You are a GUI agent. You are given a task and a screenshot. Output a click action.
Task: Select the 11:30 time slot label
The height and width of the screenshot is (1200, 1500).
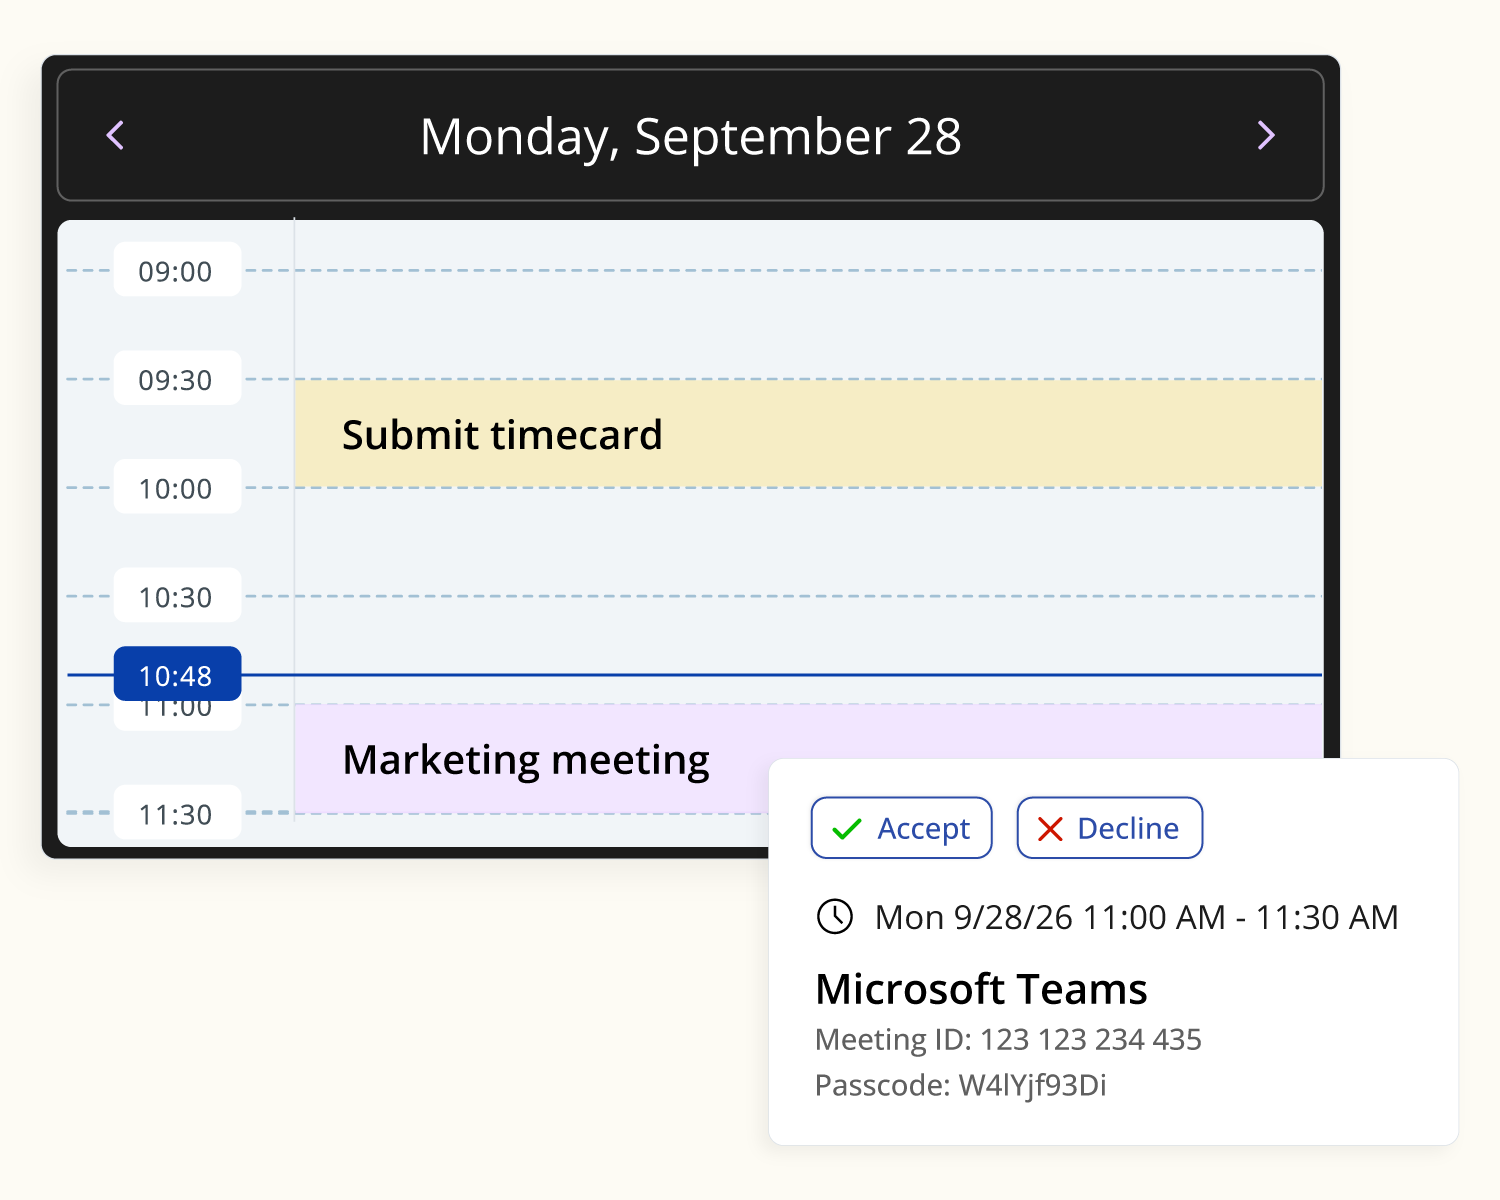177,813
